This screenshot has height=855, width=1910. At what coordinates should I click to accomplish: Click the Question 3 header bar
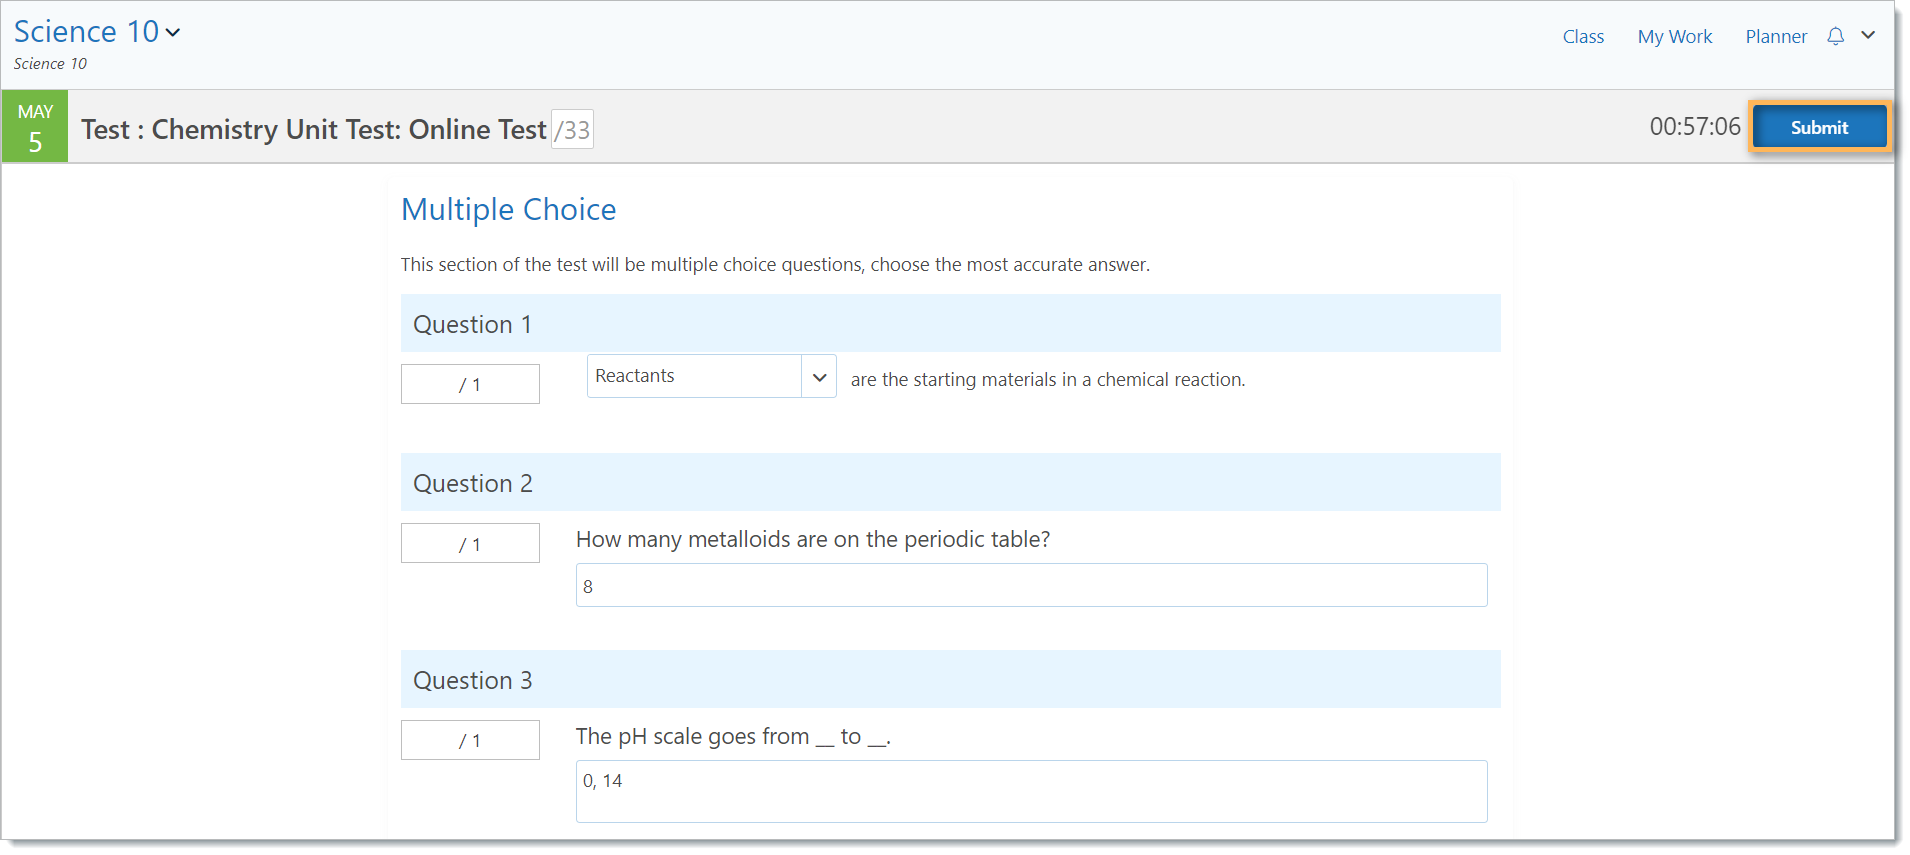tap(950, 679)
